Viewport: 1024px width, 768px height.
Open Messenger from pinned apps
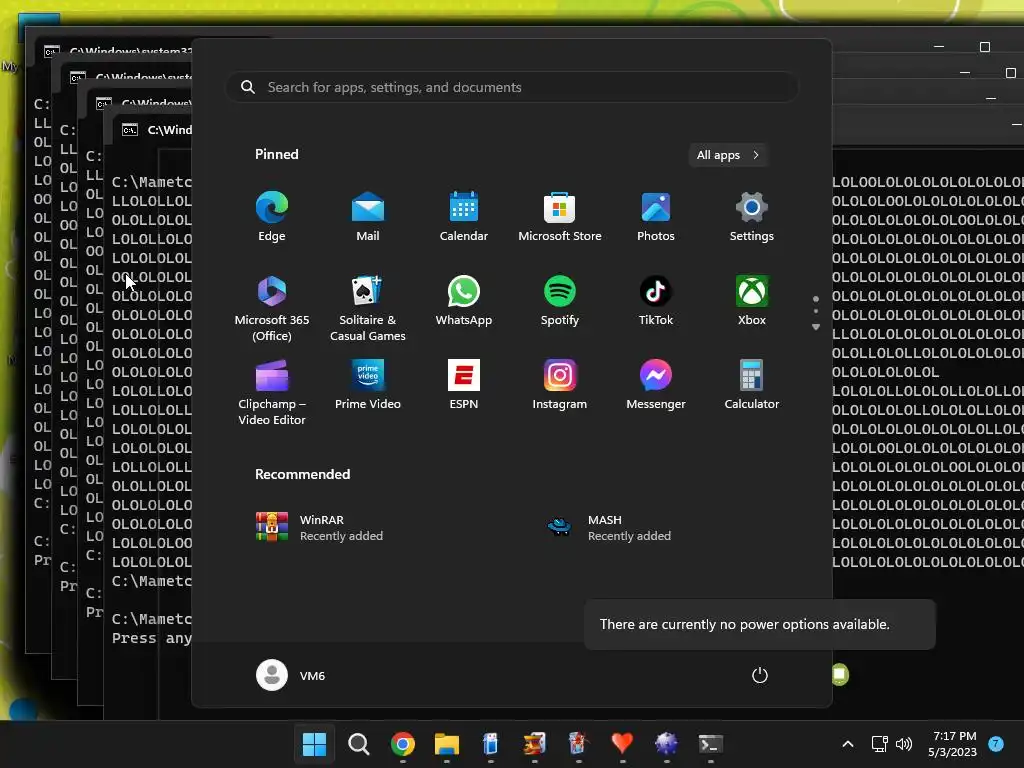pos(656,385)
